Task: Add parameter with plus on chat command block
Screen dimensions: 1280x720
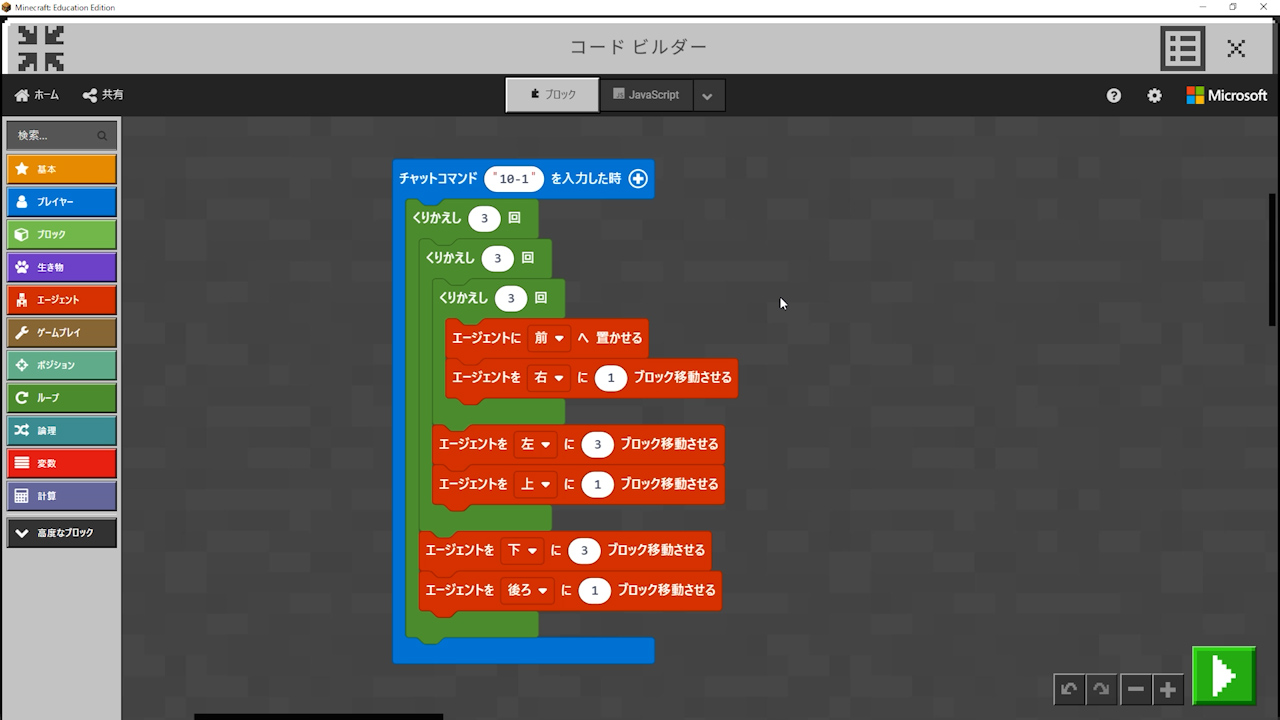Action: pyautogui.click(x=638, y=179)
